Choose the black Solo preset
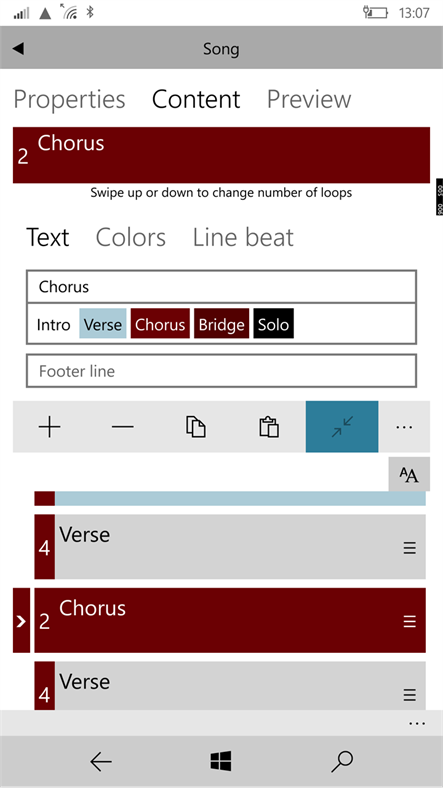Viewport: 443px width, 788px height. click(x=274, y=324)
